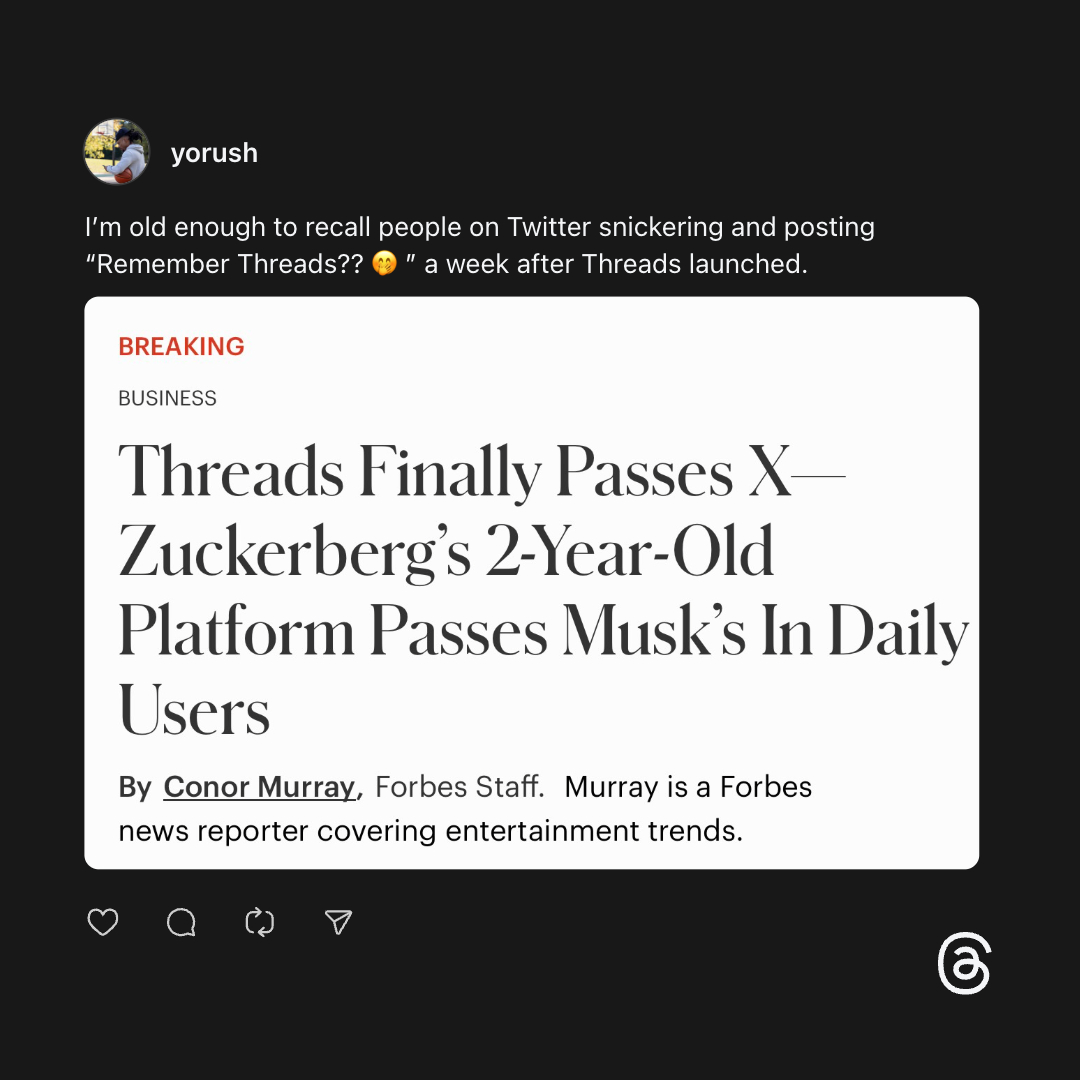Click the Forbes Staff byline text

coord(459,787)
